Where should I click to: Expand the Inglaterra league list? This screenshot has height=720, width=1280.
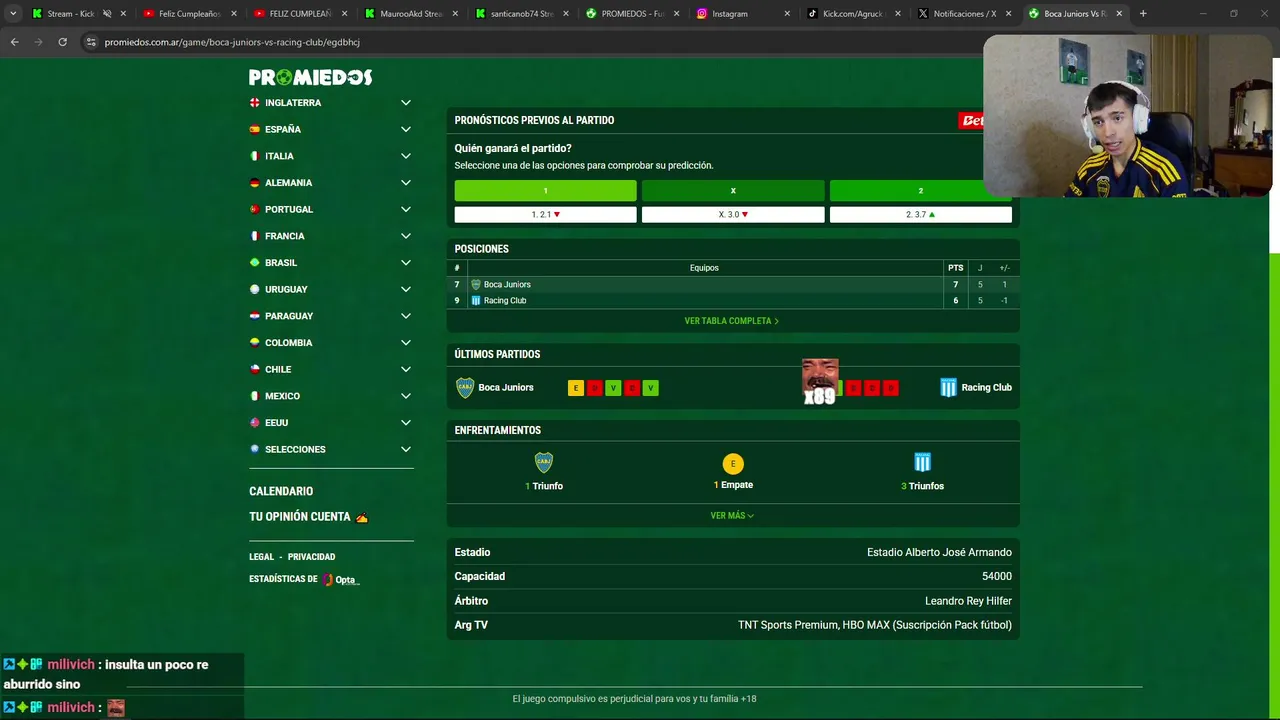pos(406,103)
